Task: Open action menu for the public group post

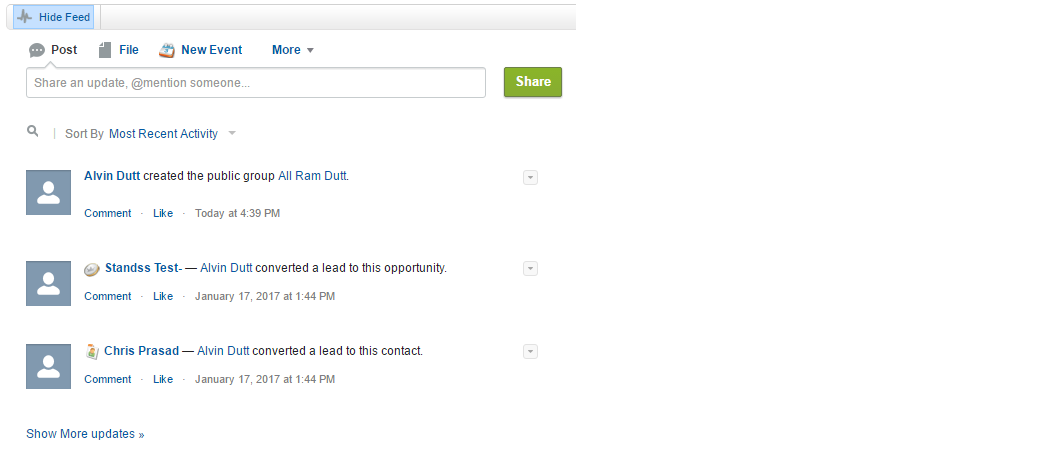Action: tap(530, 177)
